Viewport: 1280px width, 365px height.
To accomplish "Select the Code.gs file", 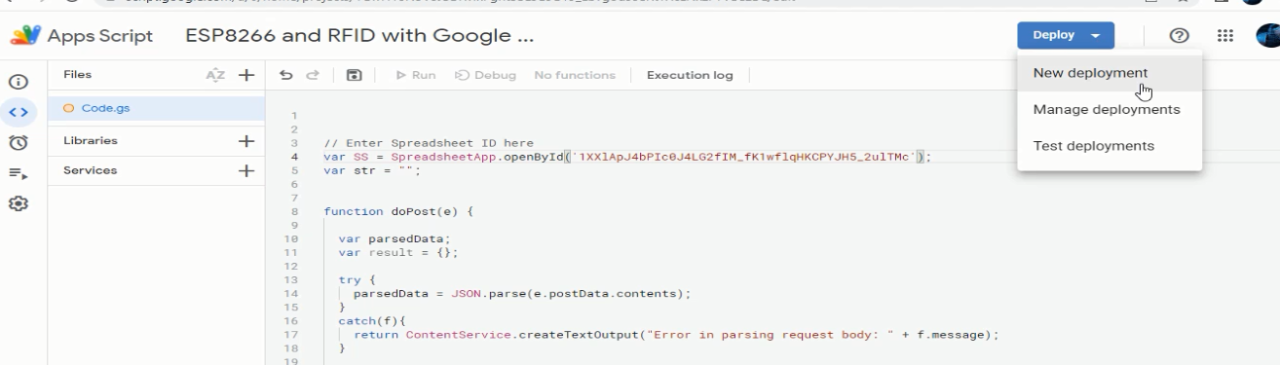I will click(x=156, y=108).
